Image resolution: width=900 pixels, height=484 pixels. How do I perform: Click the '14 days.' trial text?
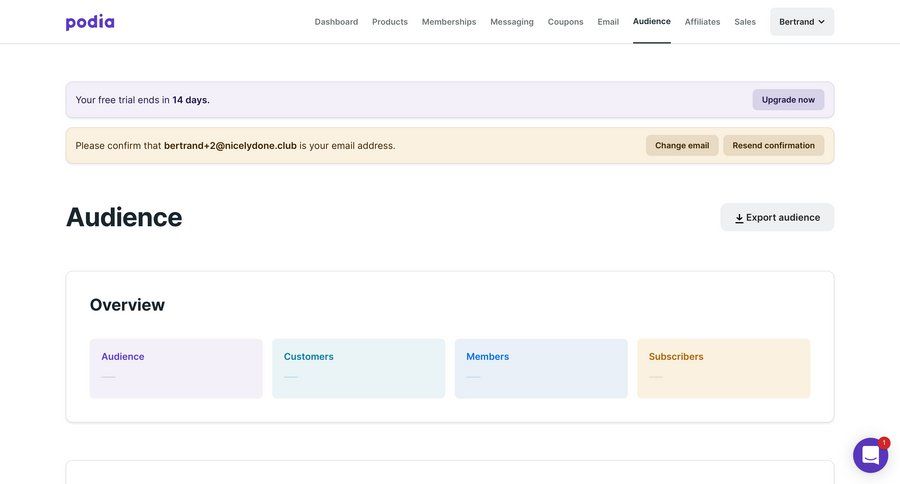click(191, 100)
